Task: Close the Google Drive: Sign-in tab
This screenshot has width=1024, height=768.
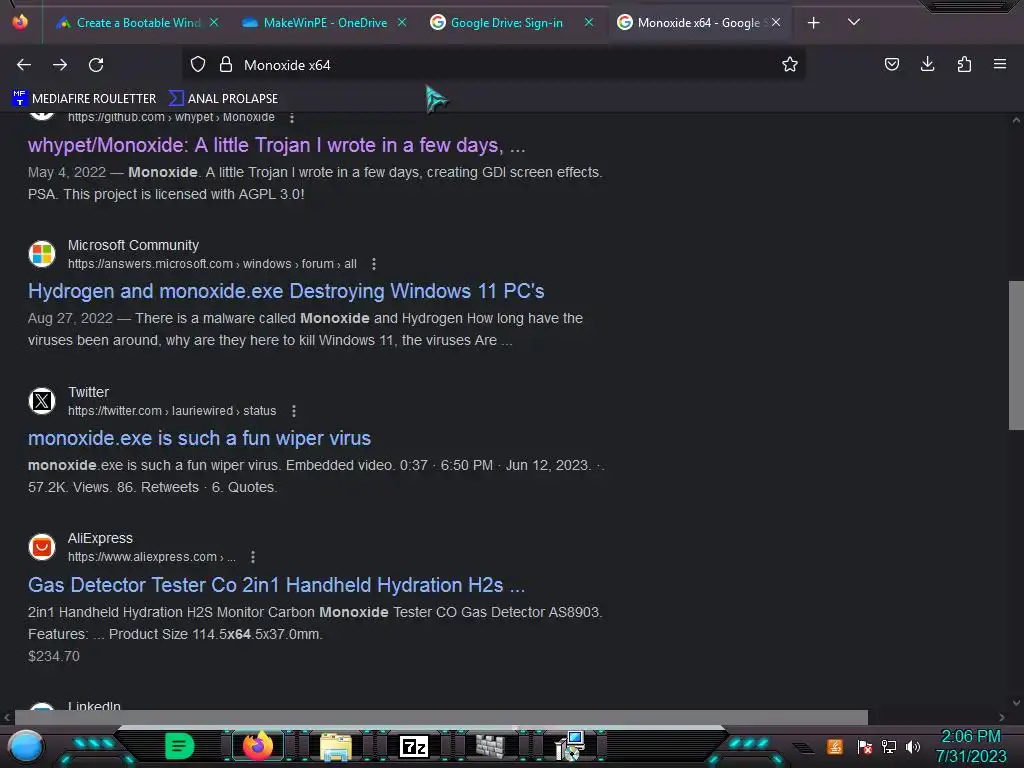Action: pos(589,23)
